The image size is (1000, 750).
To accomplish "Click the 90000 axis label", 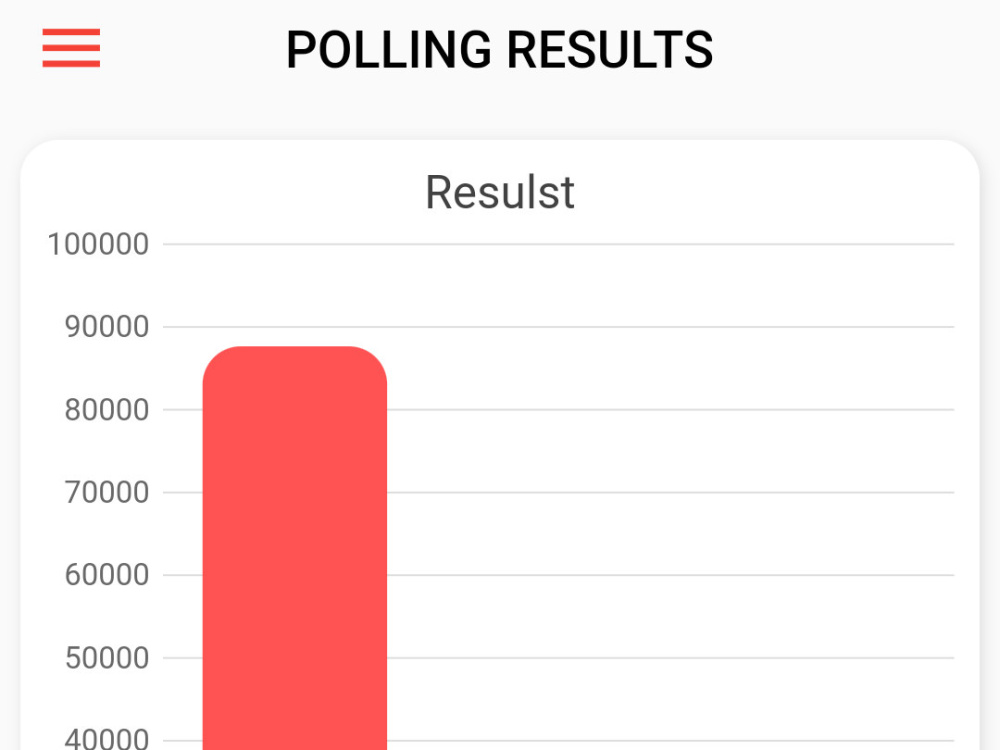I will [107, 327].
